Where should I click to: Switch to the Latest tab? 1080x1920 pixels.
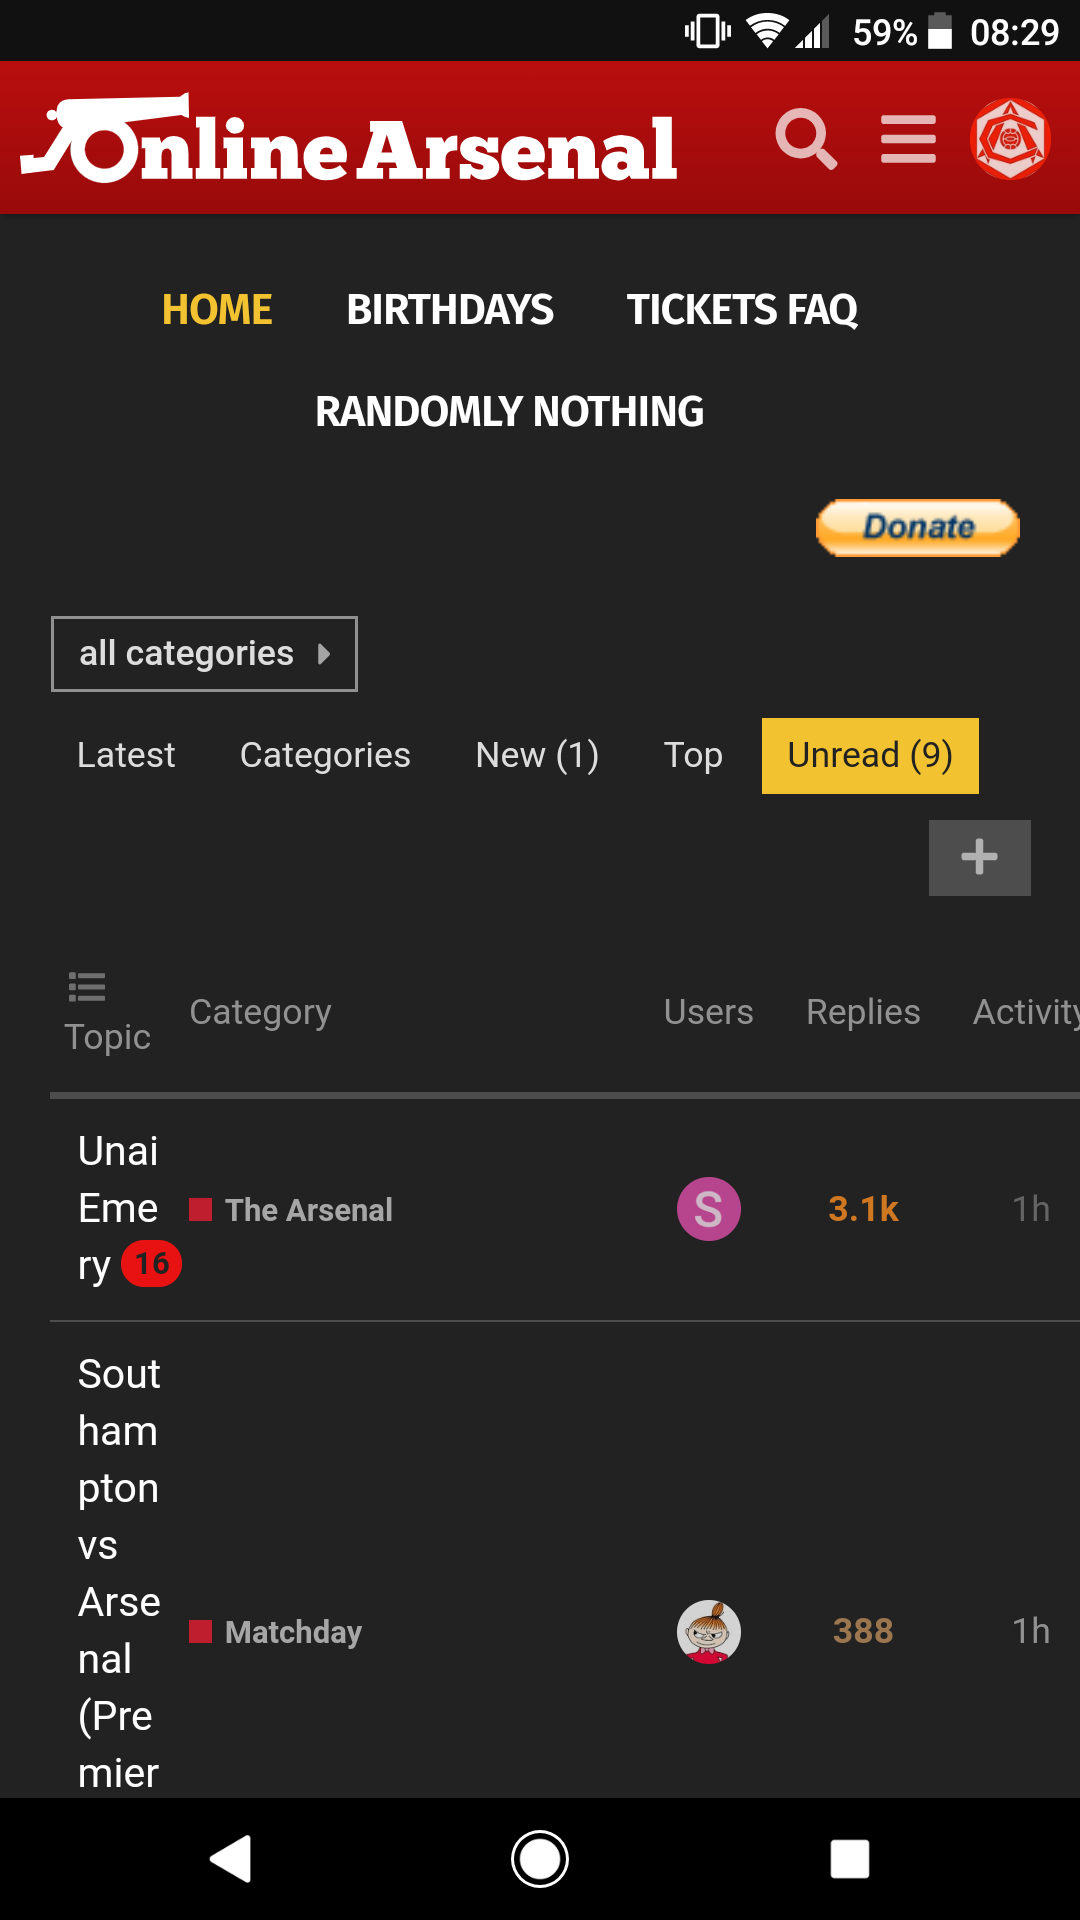tap(126, 755)
